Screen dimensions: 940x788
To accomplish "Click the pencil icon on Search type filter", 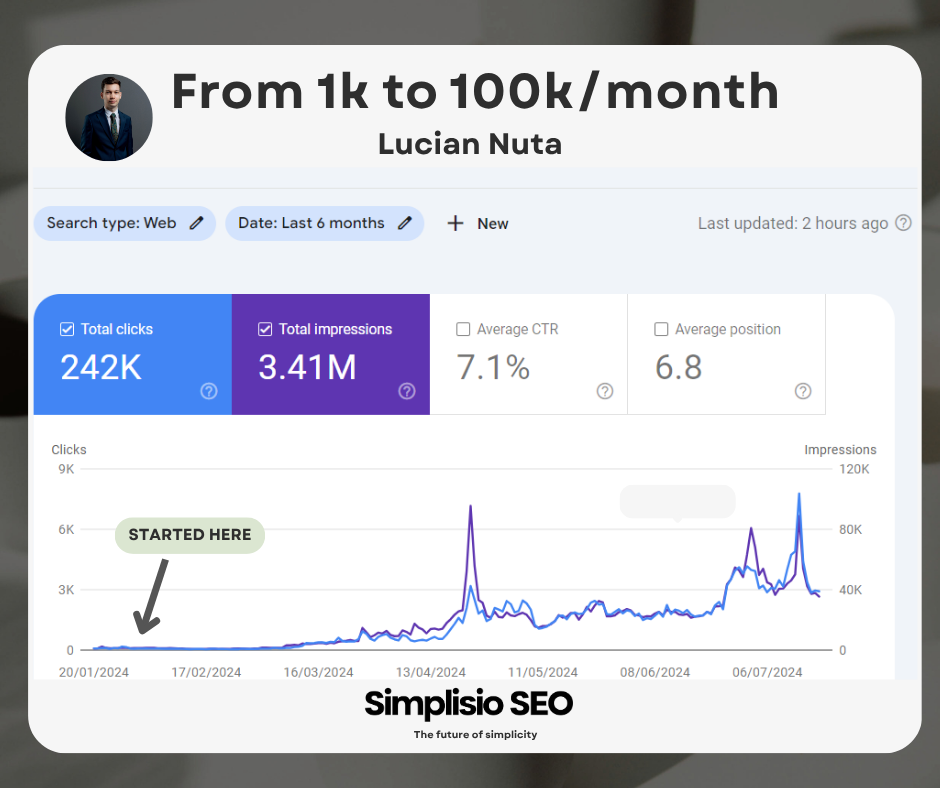I will (x=196, y=223).
